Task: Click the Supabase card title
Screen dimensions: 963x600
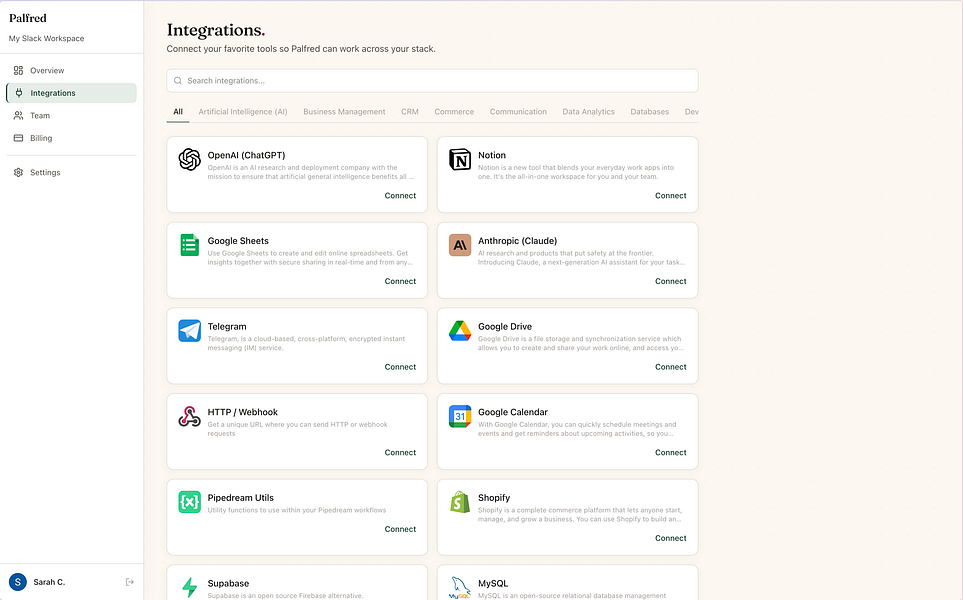Action: 228,583
